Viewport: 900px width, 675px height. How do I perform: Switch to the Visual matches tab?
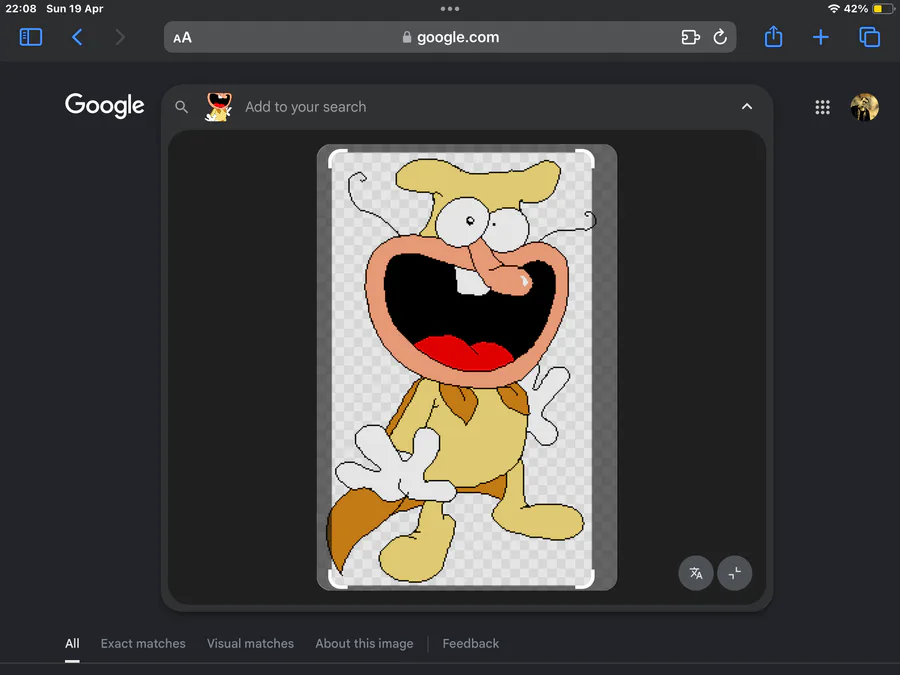point(250,643)
